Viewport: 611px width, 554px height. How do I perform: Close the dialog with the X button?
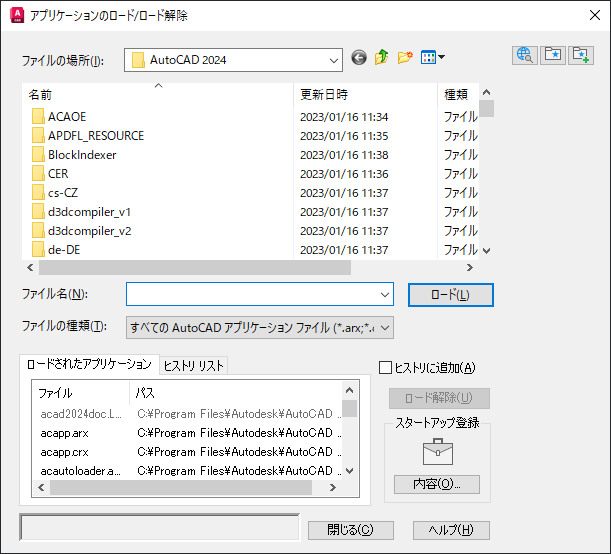click(x=595, y=15)
